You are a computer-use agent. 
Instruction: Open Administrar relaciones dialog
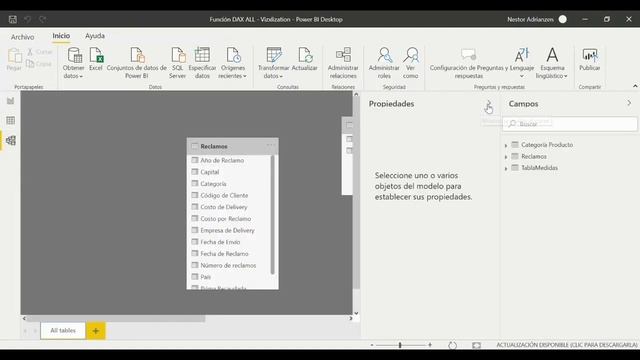343,63
